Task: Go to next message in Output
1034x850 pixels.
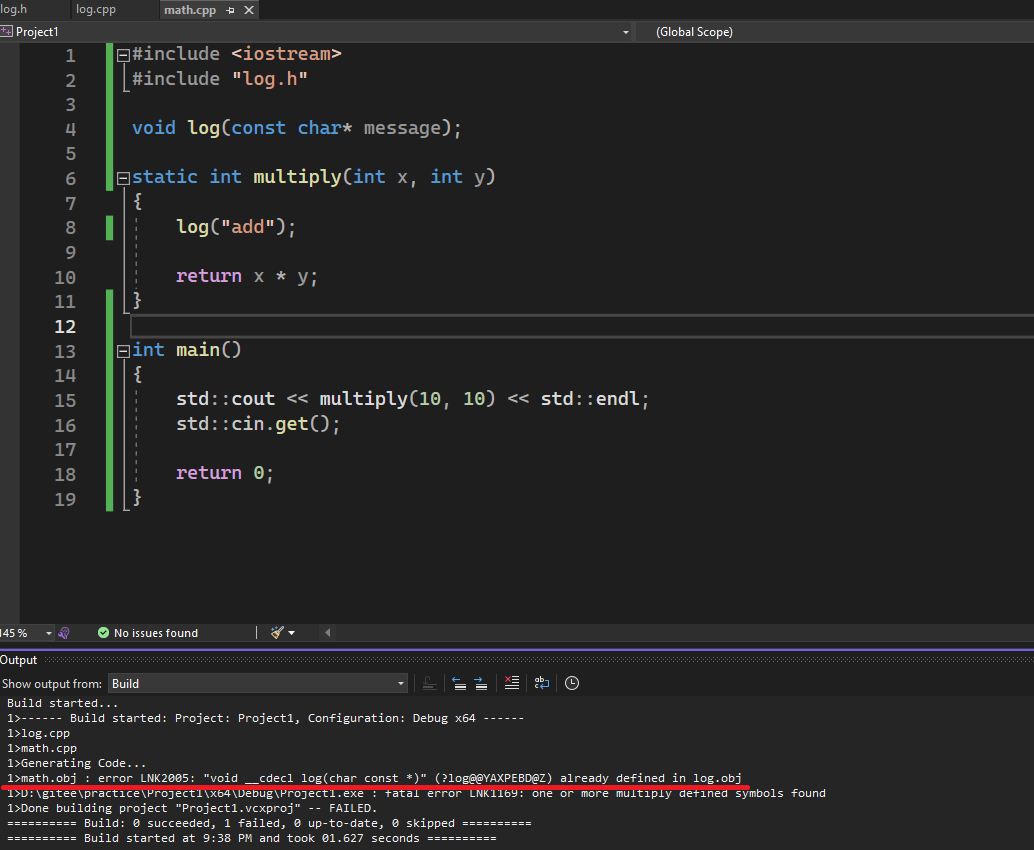Action: pos(481,683)
